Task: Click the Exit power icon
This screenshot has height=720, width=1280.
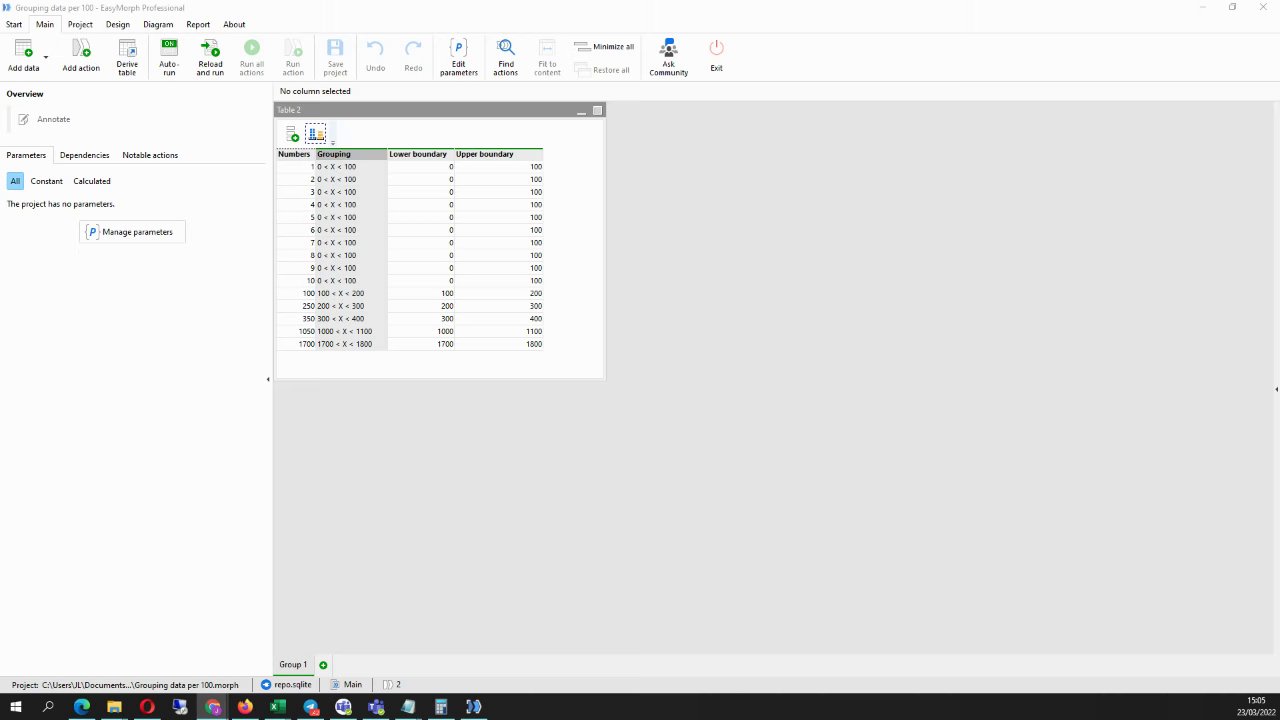Action: coord(716,48)
